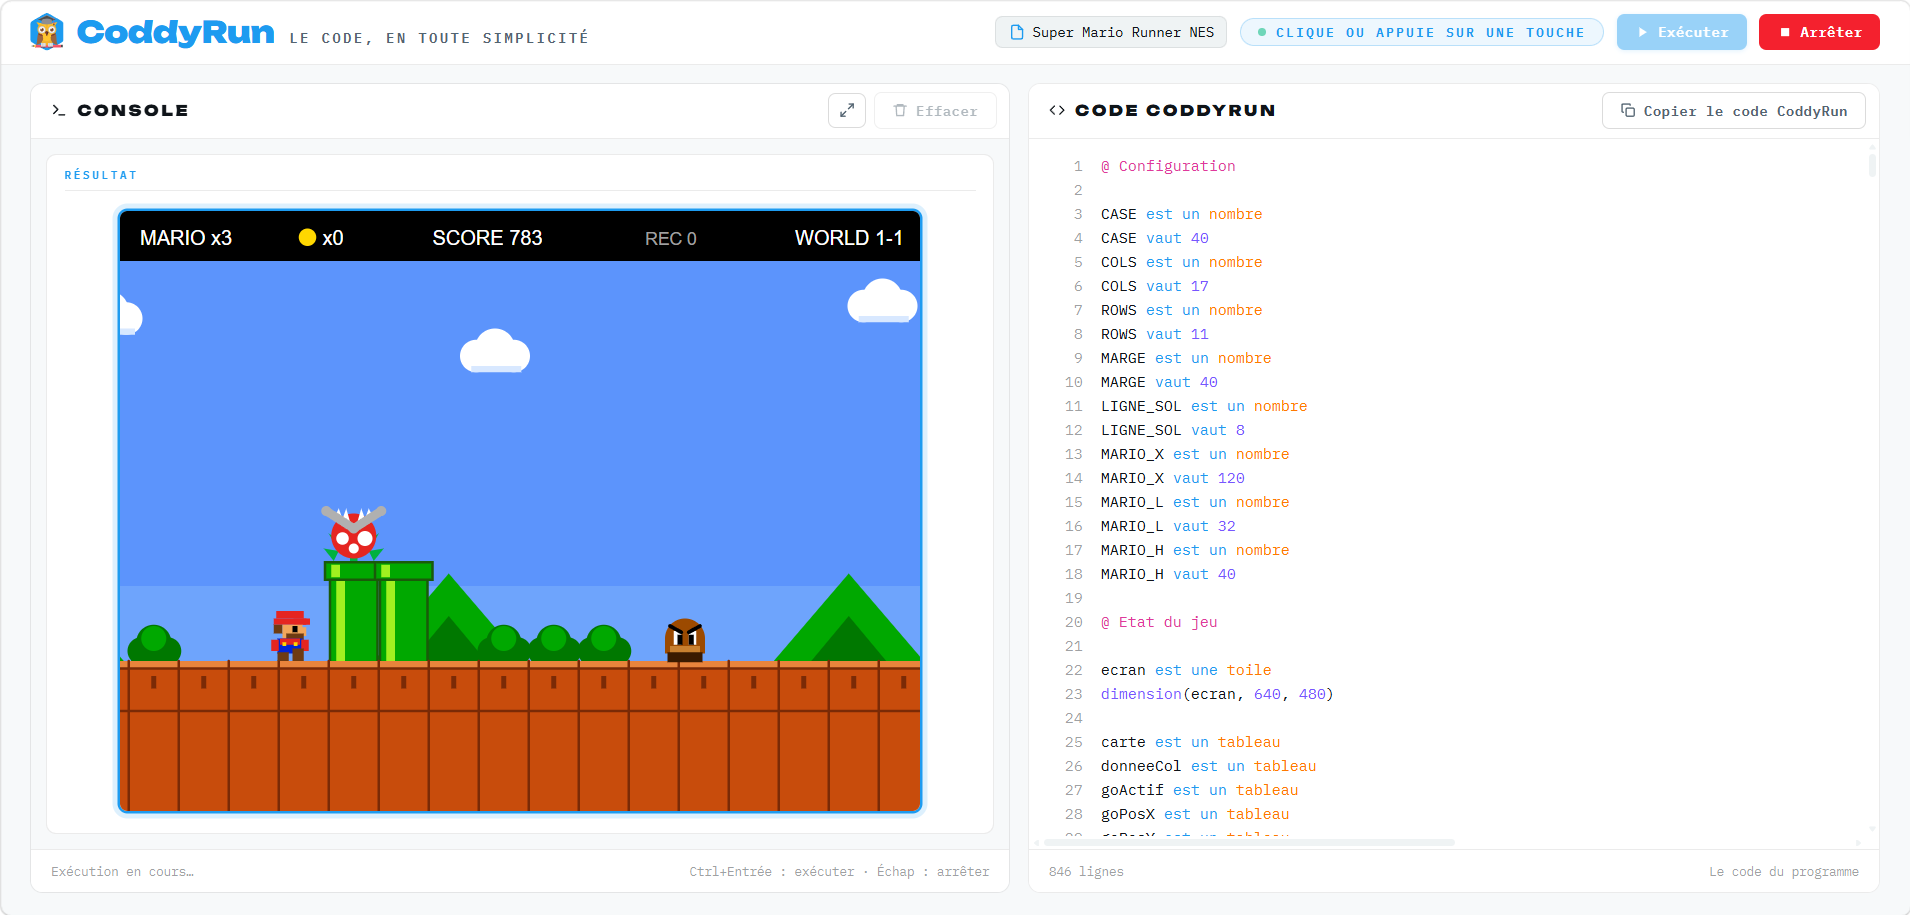Click code line '@ Configuration'

coord(1168,166)
